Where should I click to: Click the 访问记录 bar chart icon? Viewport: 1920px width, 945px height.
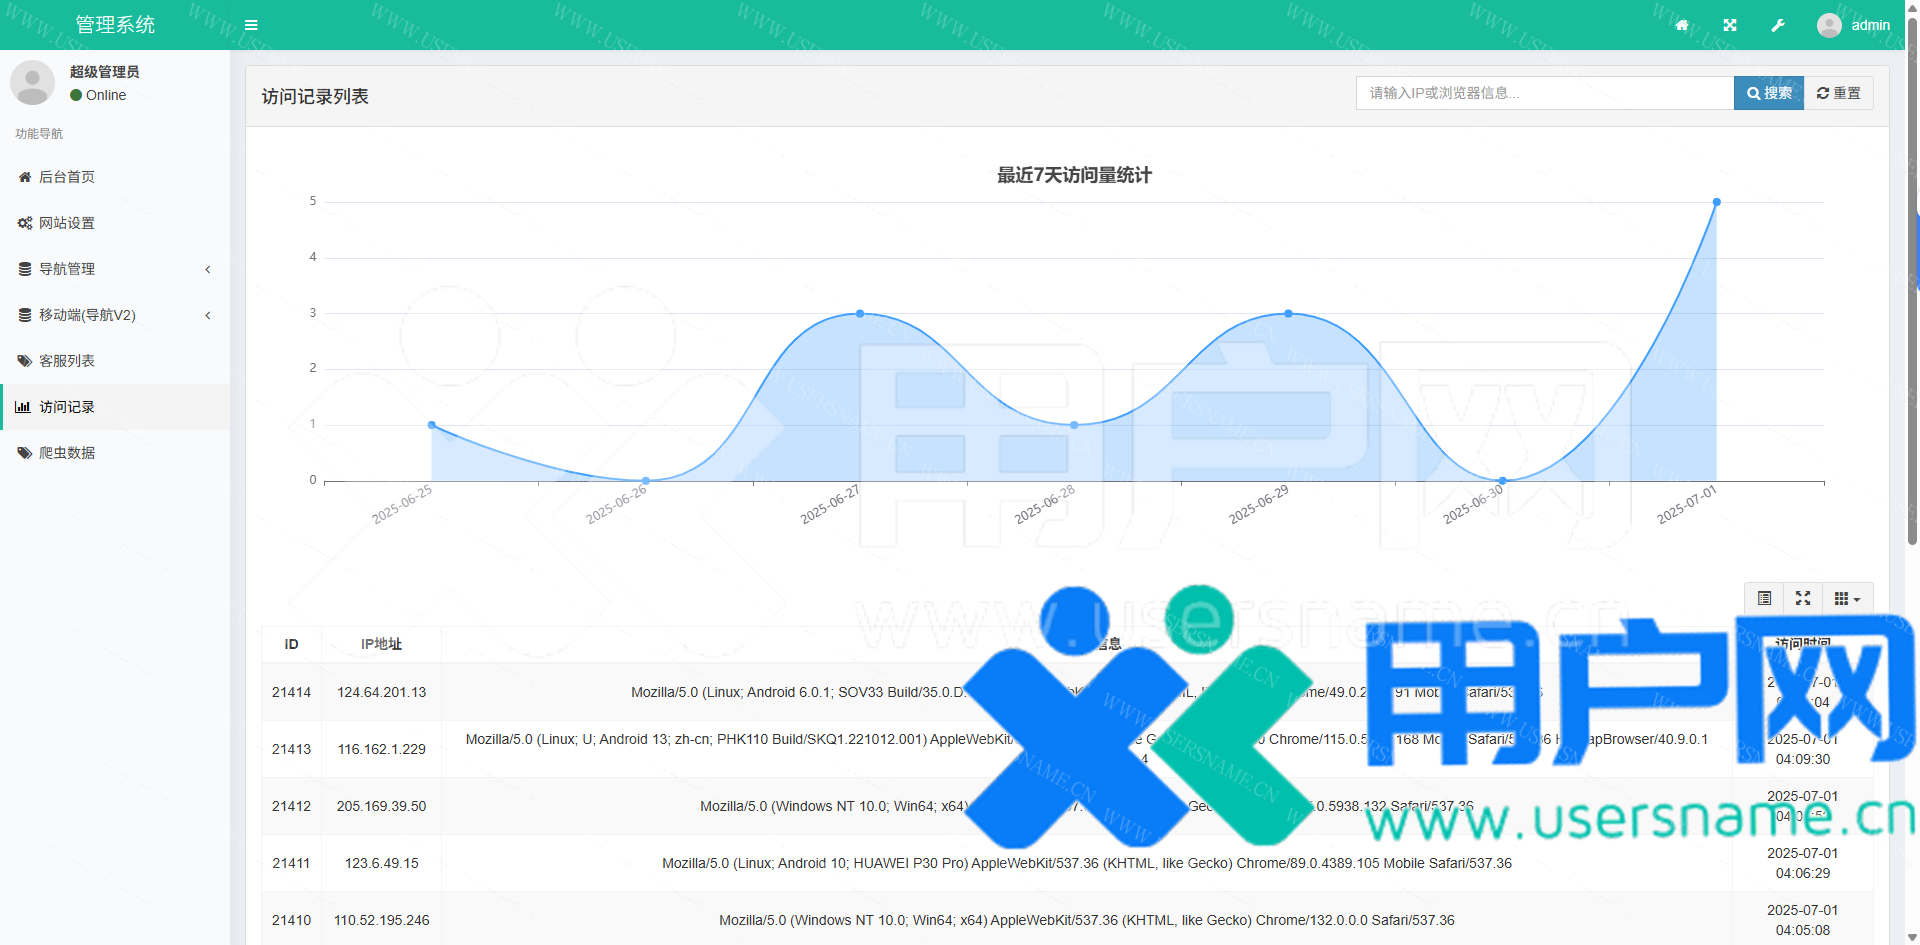coord(23,407)
